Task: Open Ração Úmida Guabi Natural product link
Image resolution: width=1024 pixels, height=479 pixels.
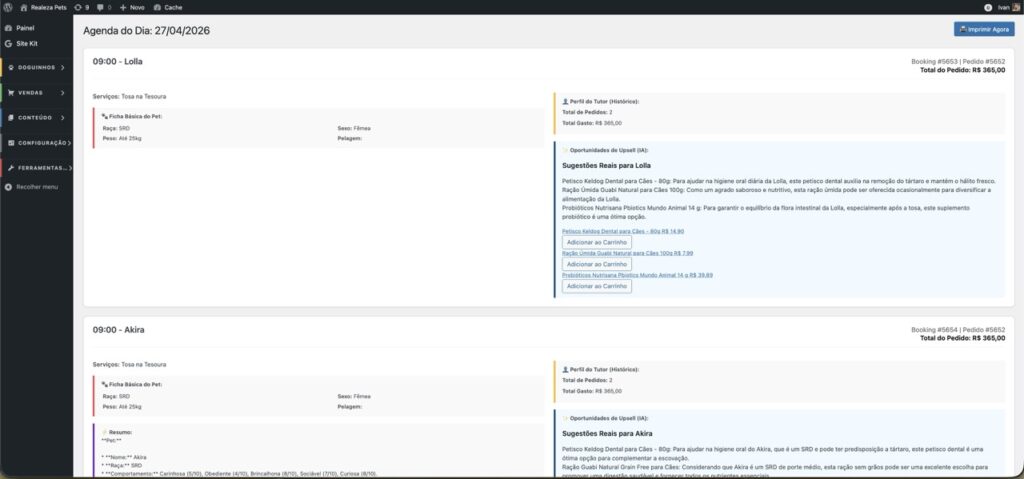Action: point(627,253)
